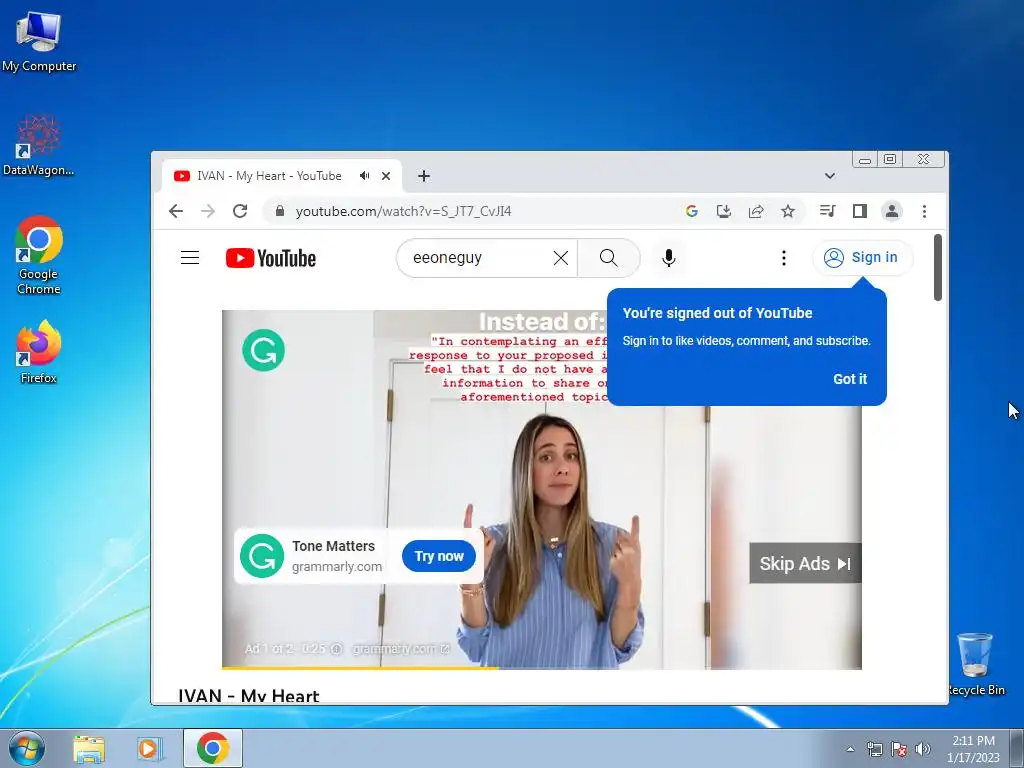Click the Grammarly logo watermark on video
This screenshot has width=1024, height=768.
(x=263, y=350)
